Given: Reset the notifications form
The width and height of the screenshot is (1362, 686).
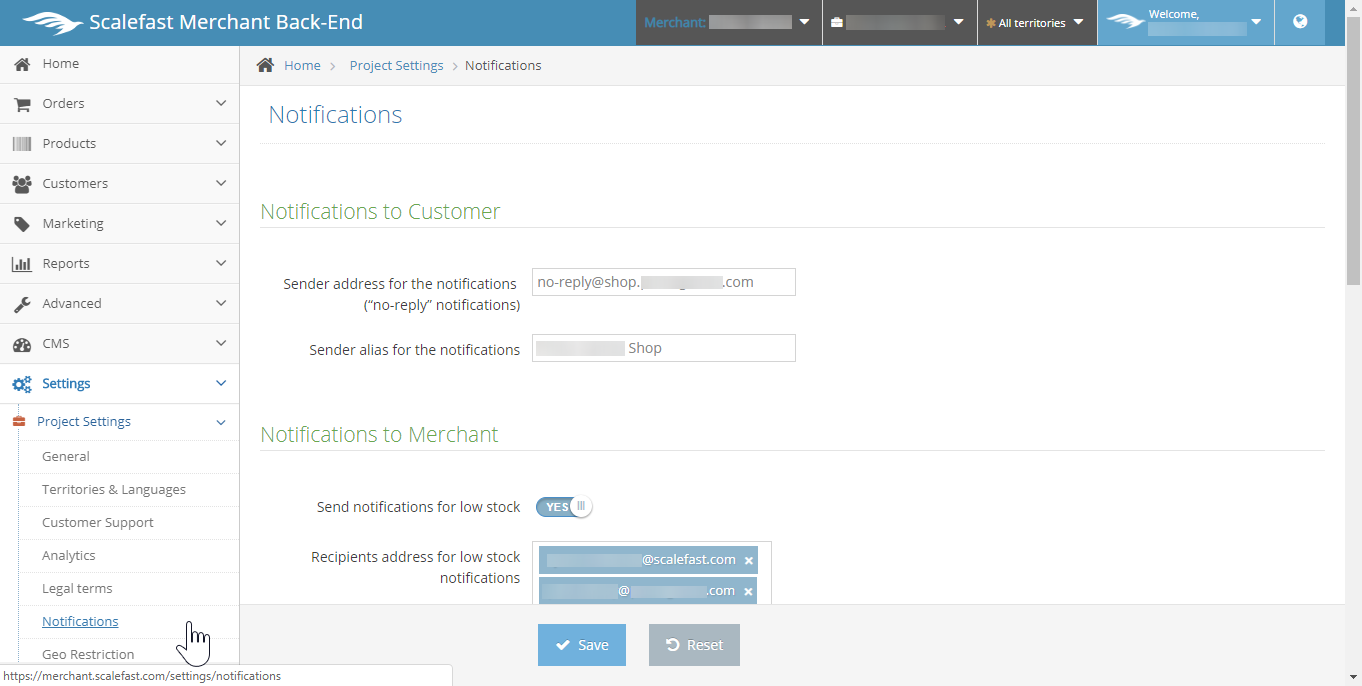Looking at the screenshot, I should point(694,645).
